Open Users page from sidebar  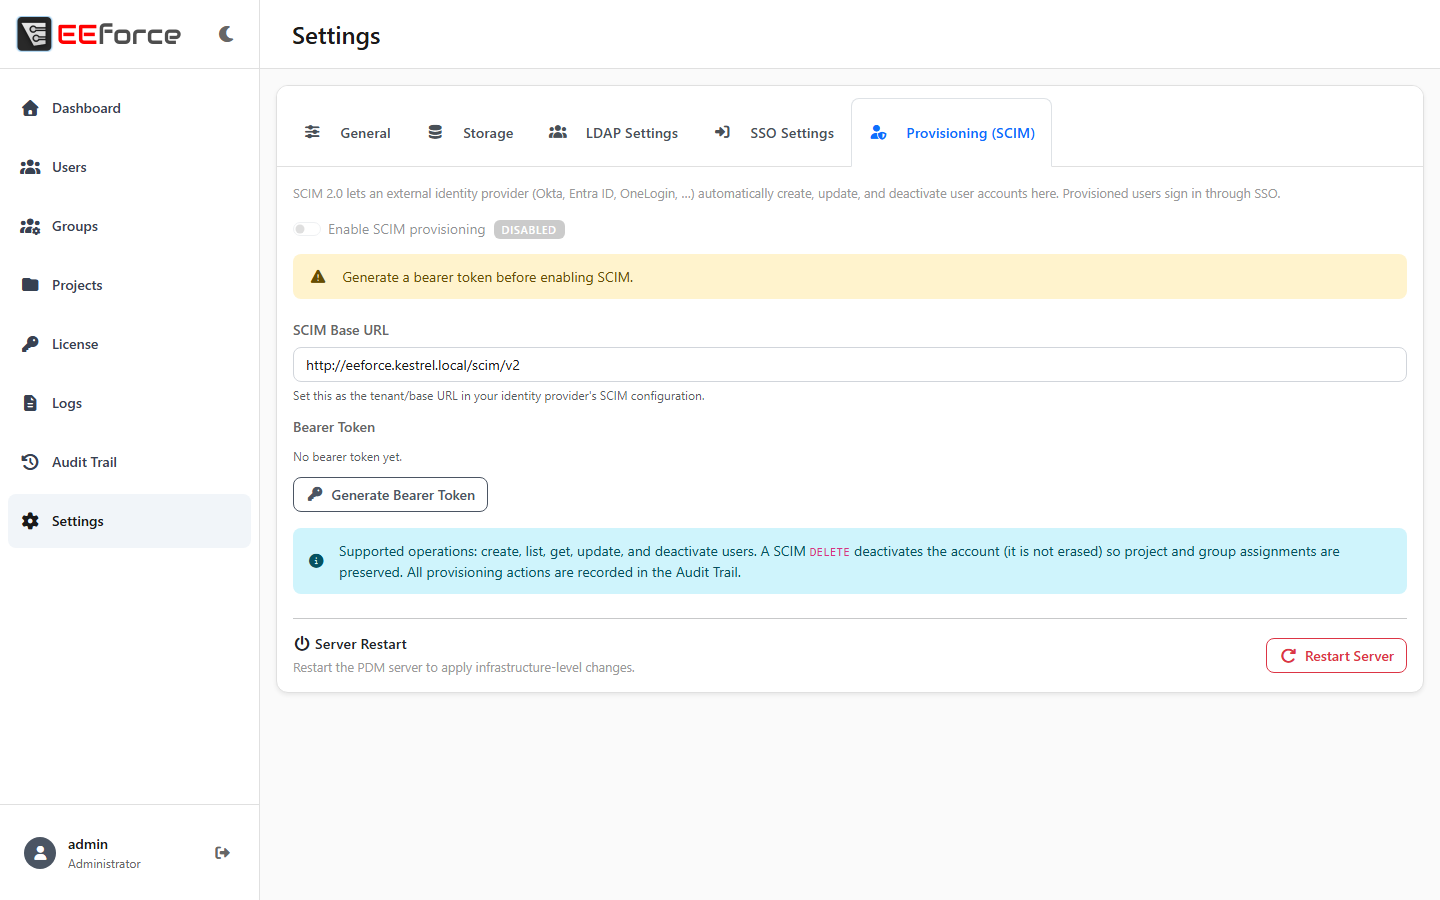(x=129, y=167)
